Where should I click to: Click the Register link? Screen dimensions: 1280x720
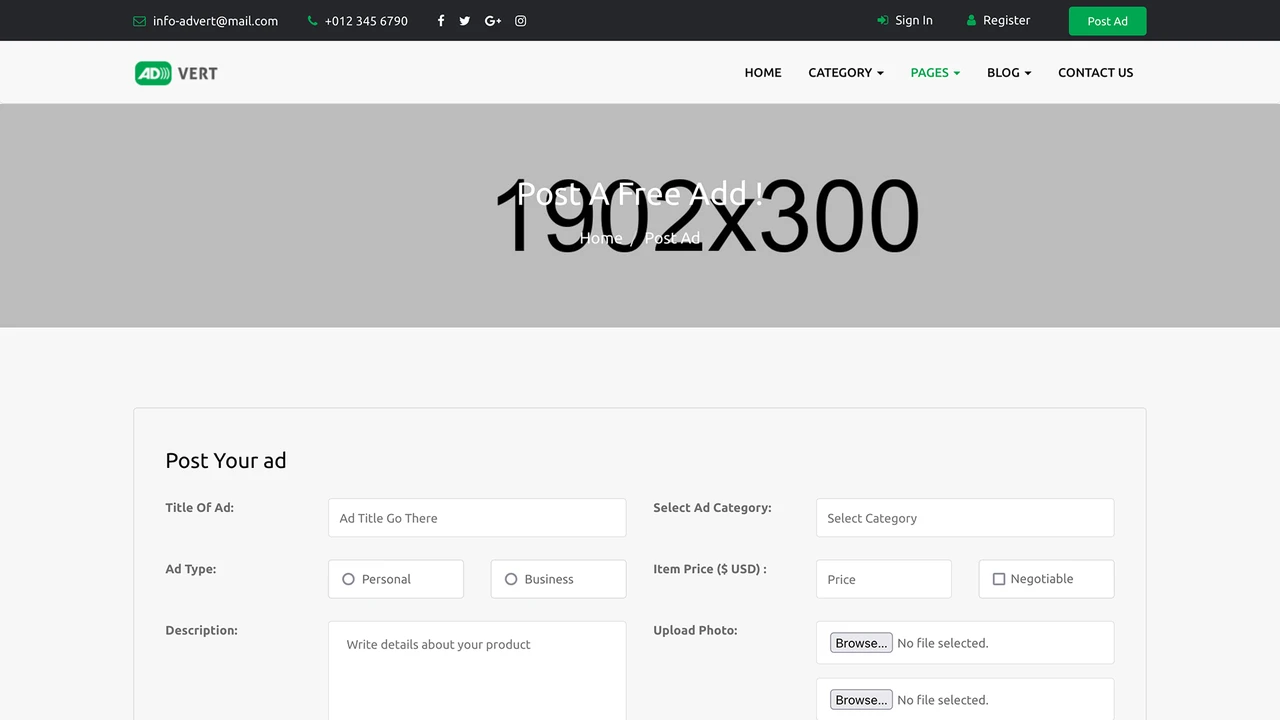[1006, 20]
